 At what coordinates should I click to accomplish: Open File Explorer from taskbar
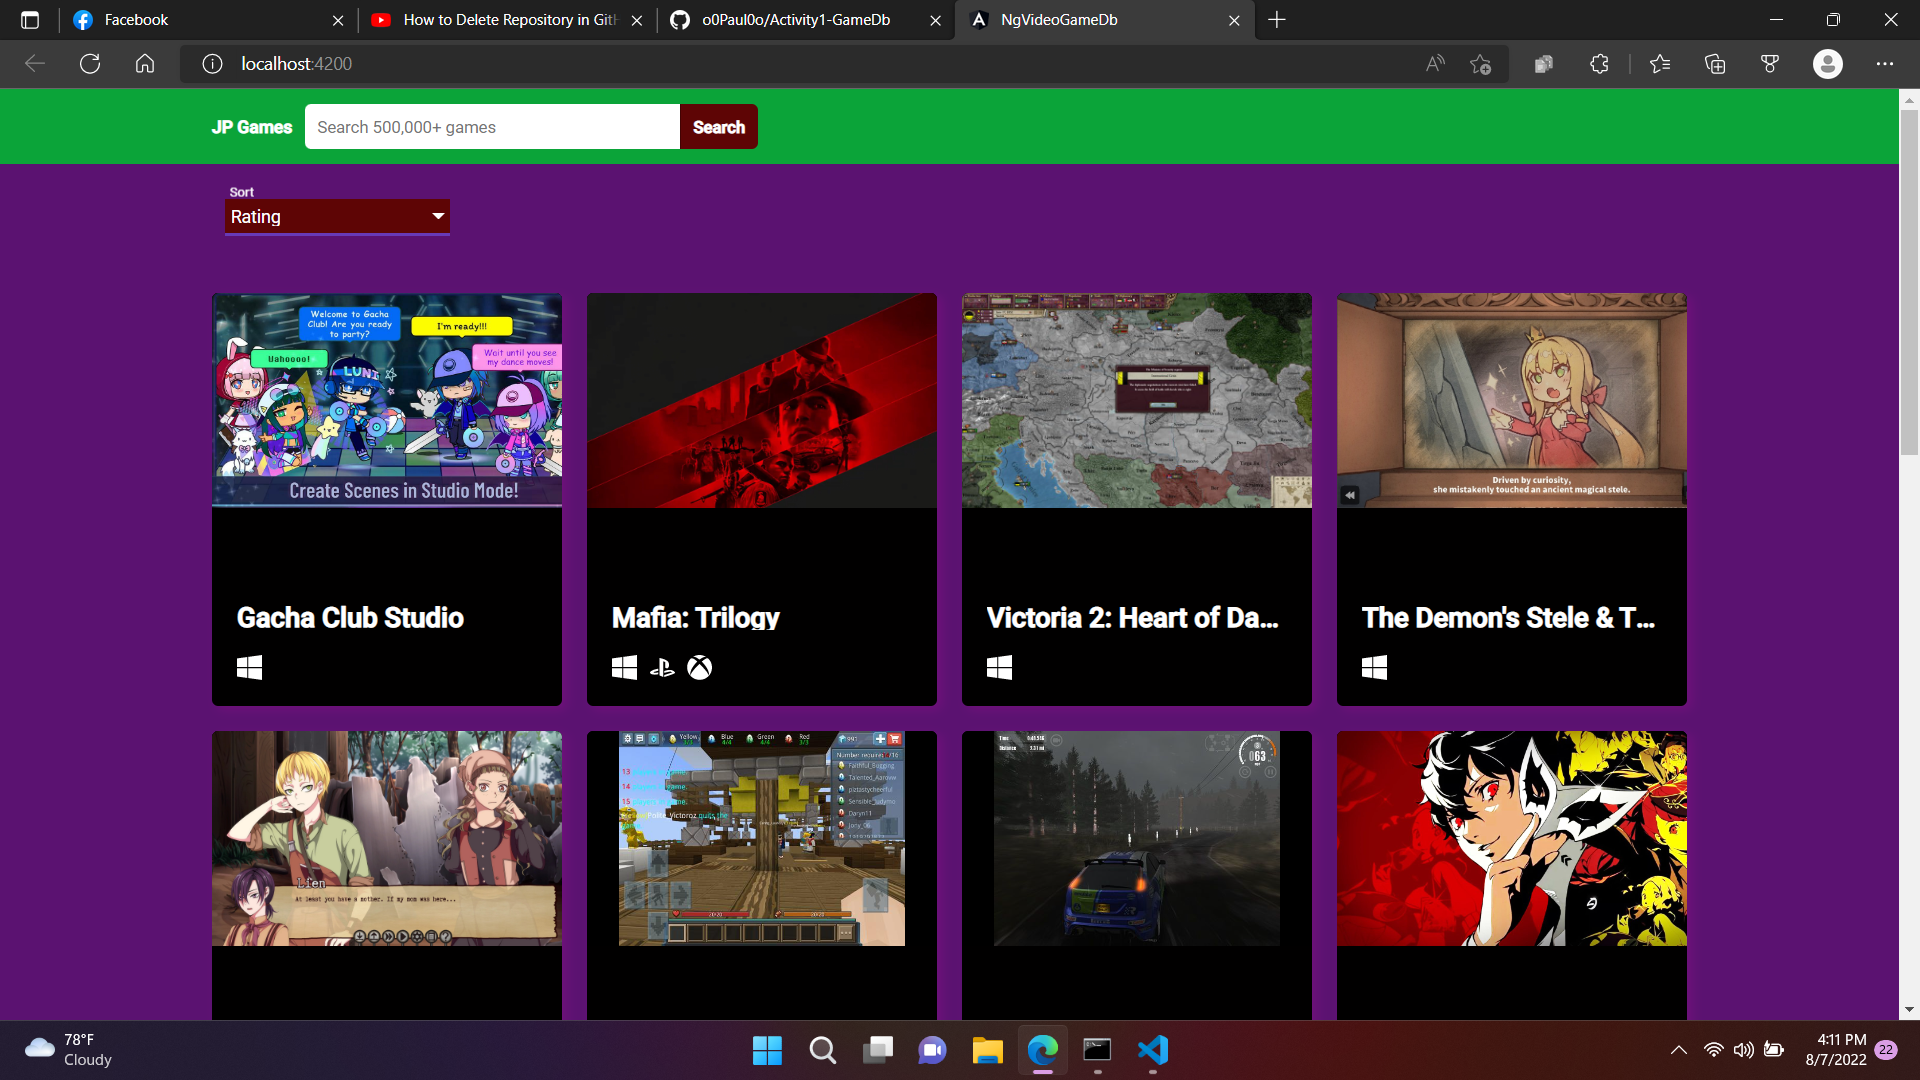point(987,1050)
